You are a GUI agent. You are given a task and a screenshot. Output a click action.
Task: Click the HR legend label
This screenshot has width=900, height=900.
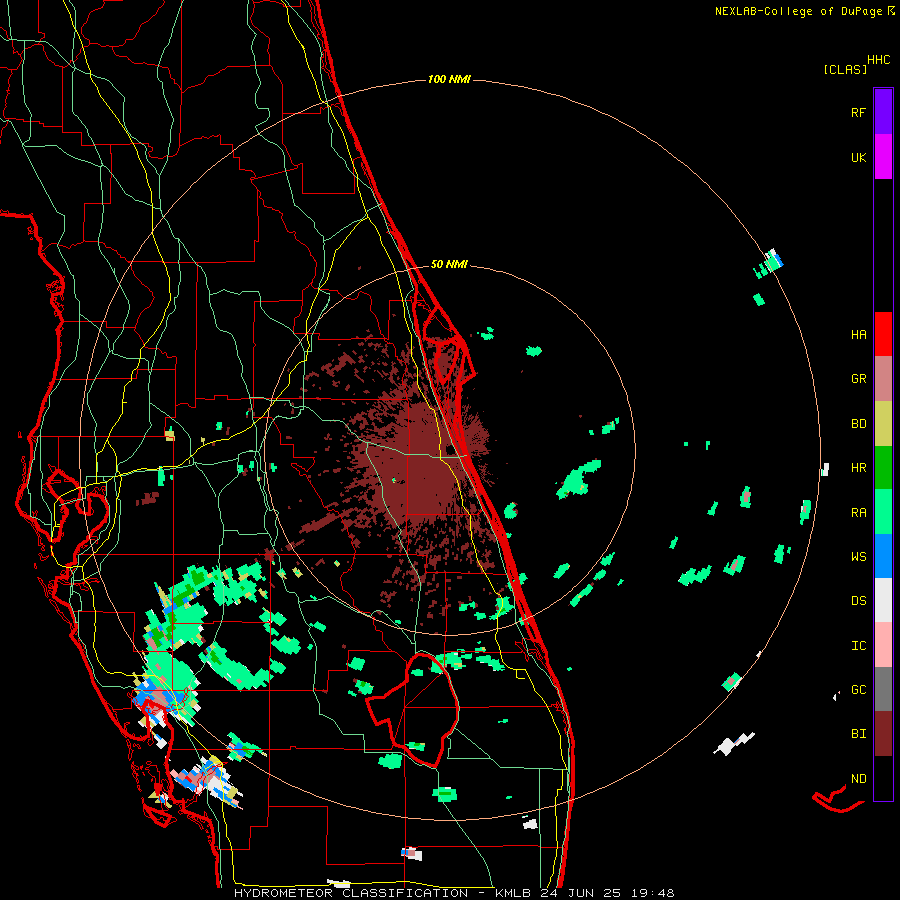(x=858, y=468)
